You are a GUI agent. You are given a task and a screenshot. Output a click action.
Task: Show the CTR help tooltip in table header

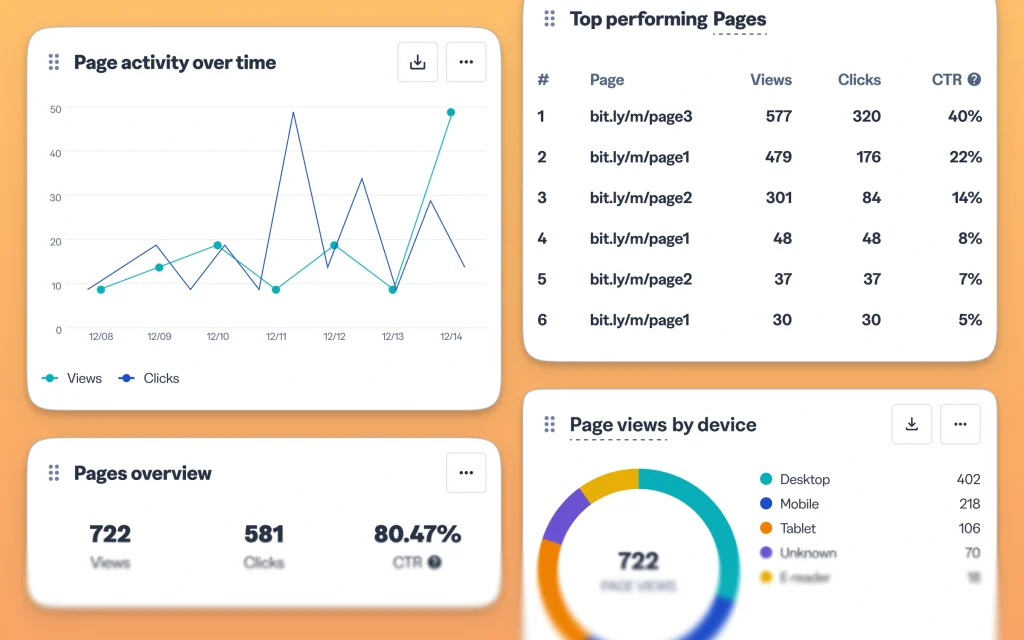pos(974,80)
